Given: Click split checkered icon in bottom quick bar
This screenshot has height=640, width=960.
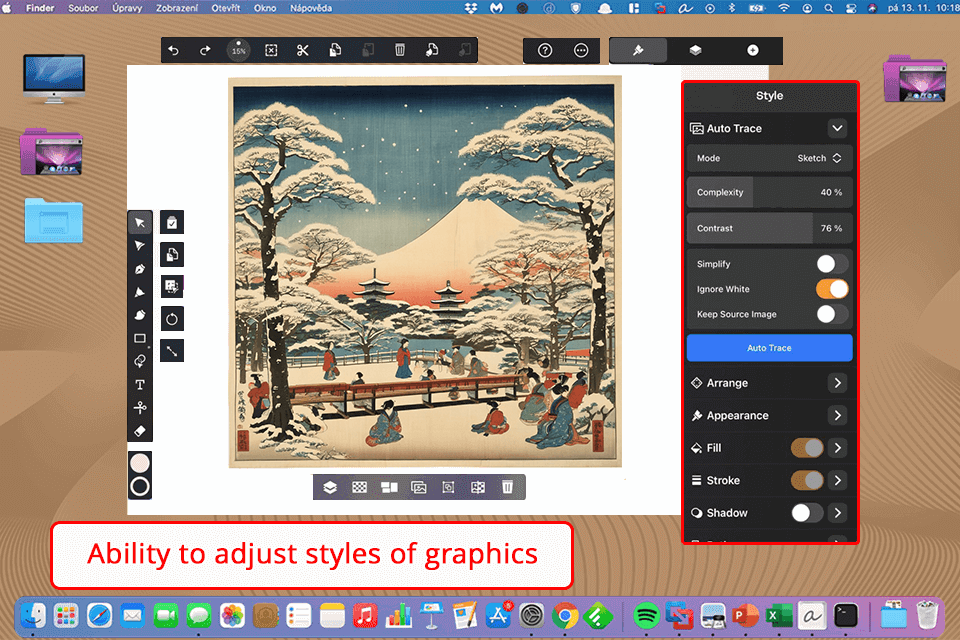Looking at the screenshot, I should (x=478, y=488).
